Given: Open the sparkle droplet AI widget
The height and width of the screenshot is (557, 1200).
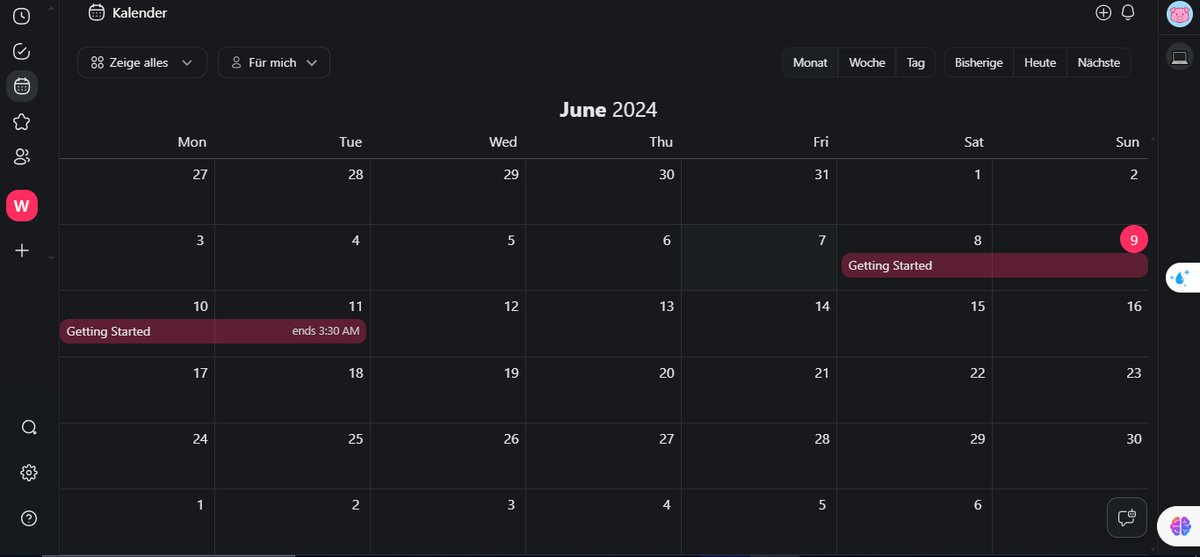Looking at the screenshot, I should [x=1181, y=278].
